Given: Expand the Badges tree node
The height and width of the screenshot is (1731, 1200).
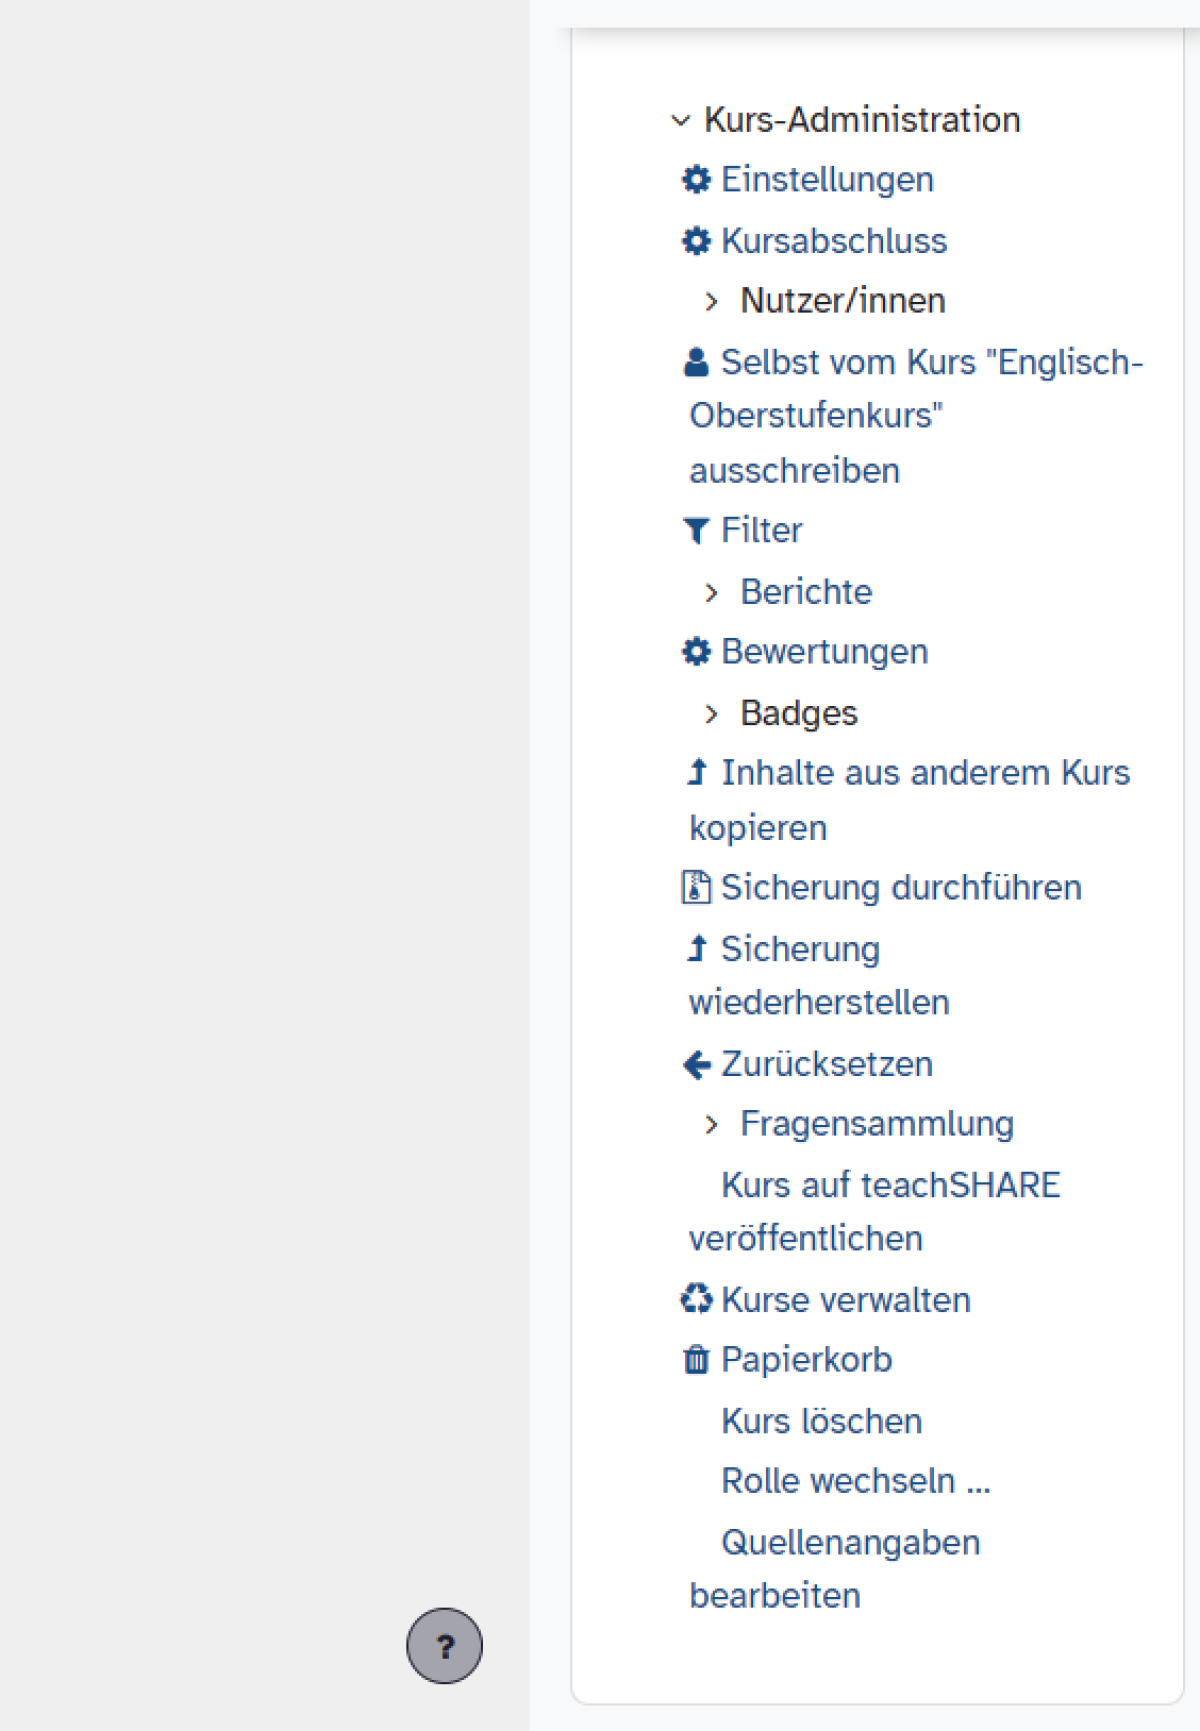Looking at the screenshot, I should 711,714.
